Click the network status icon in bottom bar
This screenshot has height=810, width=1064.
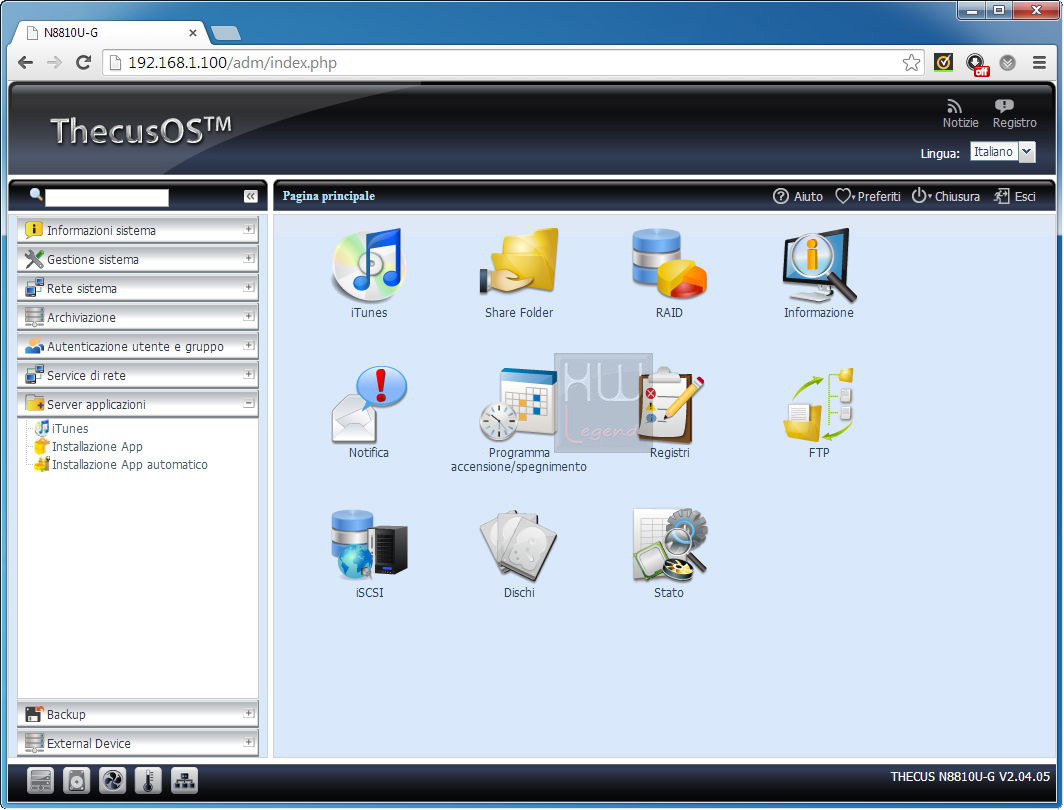point(185,781)
